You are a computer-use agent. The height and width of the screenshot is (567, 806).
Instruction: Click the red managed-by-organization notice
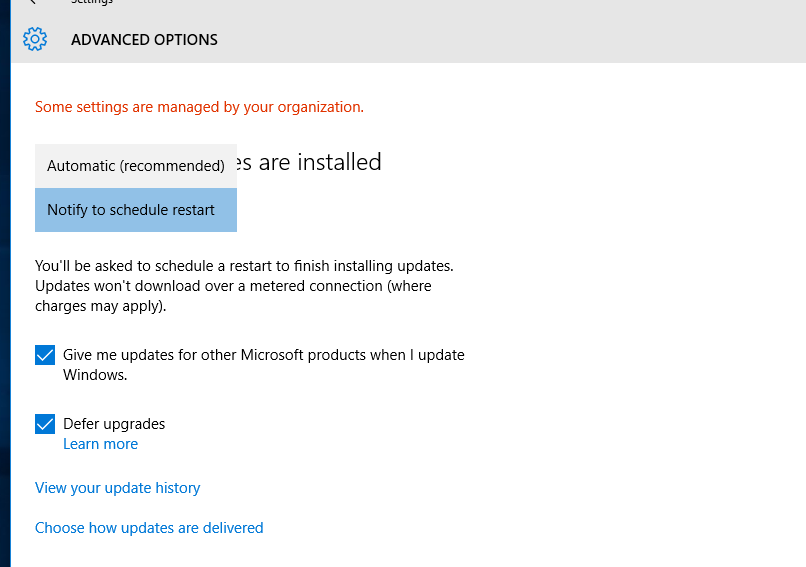point(199,107)
